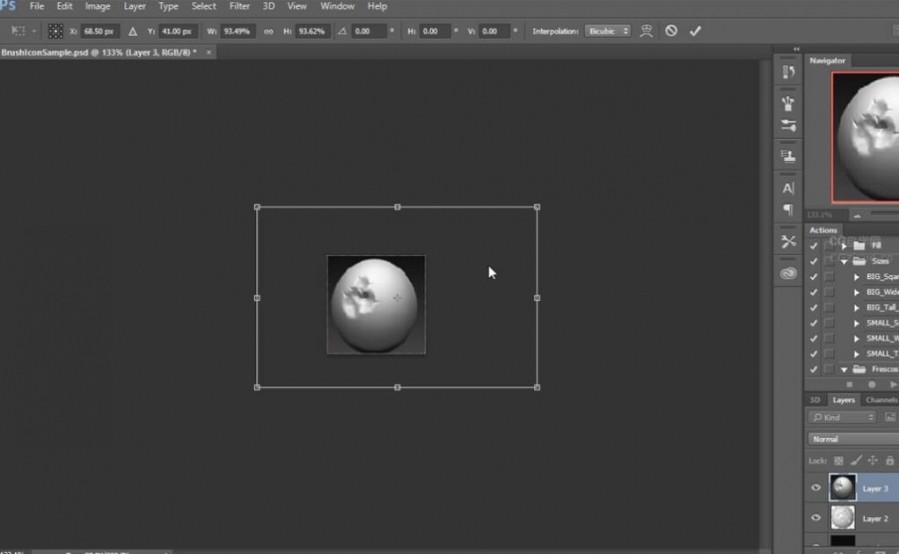Viewport: 899px width, 554px height.
Task: Switch to the Channels tab
Action: [881, 400]
